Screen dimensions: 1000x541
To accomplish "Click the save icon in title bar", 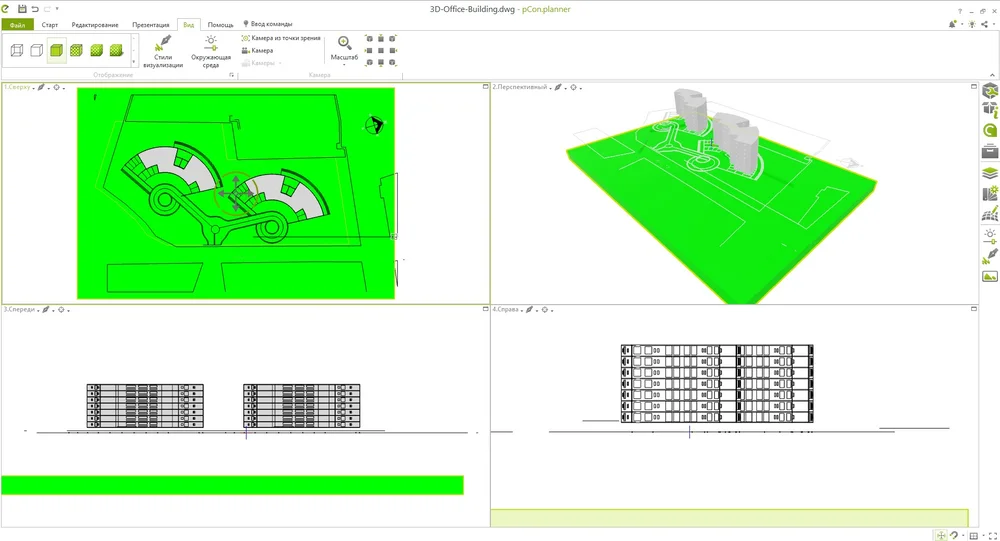I will tap(22, 8).
